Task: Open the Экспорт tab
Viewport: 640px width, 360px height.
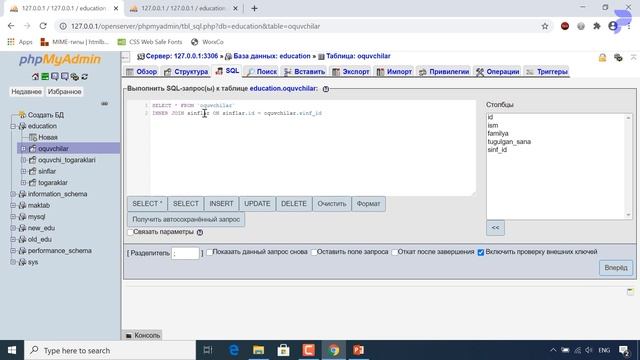Action: click(351, 72)
